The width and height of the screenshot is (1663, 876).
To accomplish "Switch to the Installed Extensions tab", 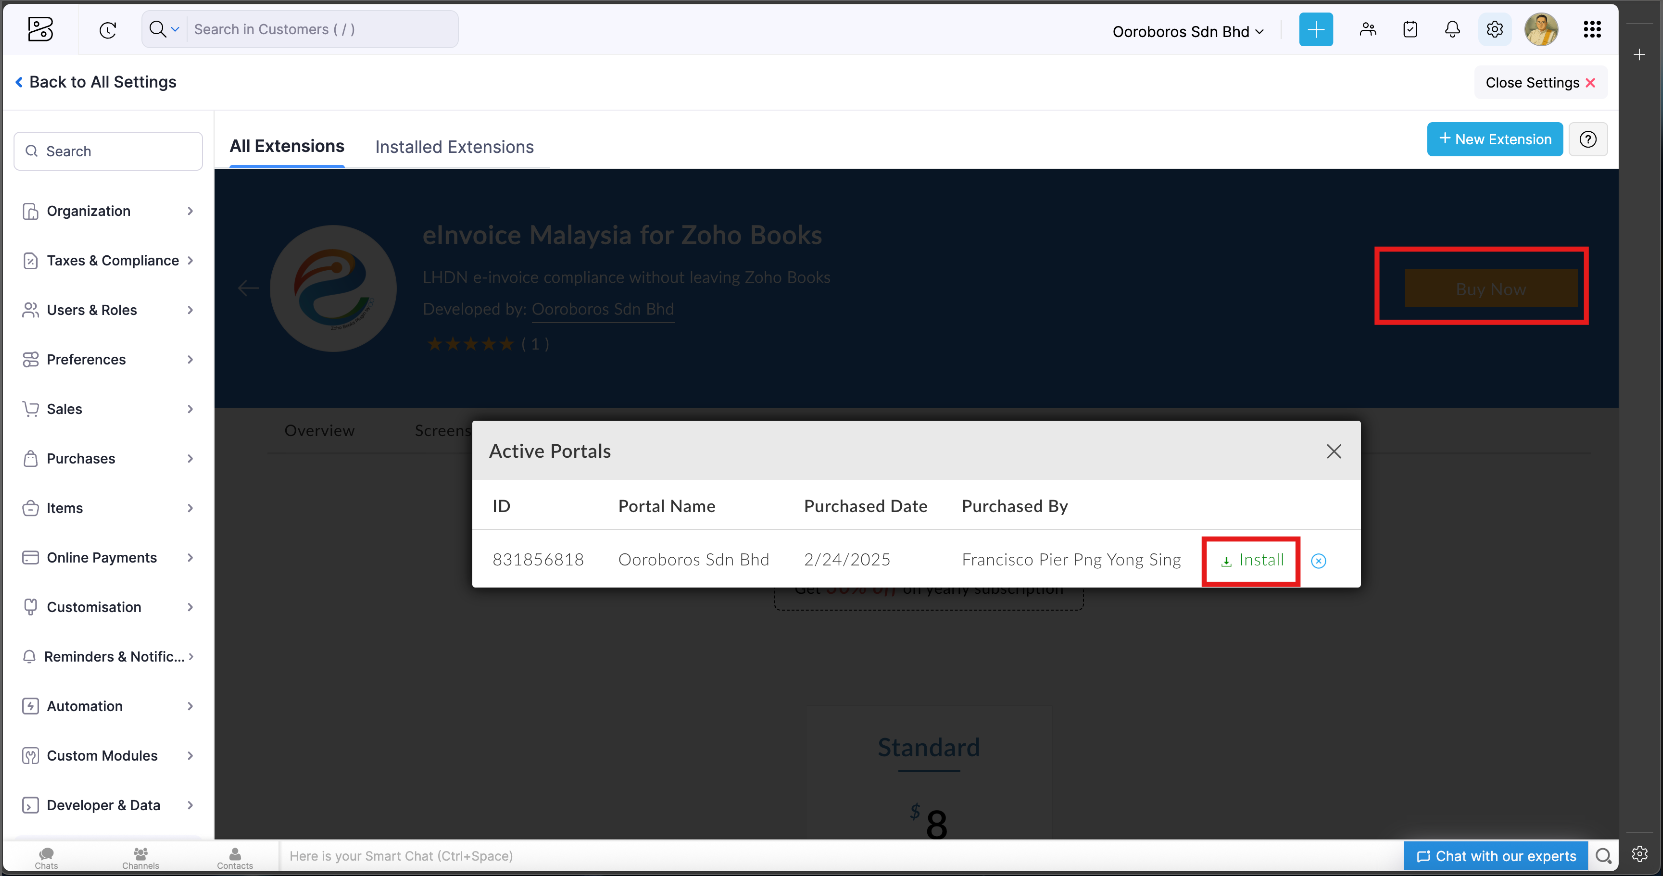I will tap(455, 147).
